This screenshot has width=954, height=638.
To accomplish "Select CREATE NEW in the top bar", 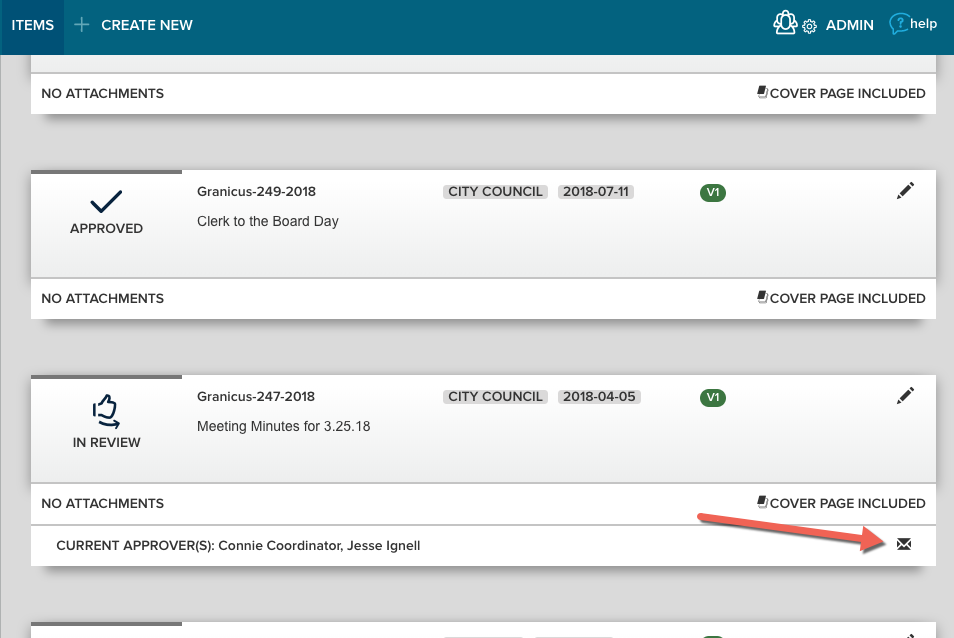I will tap(147, 25).
